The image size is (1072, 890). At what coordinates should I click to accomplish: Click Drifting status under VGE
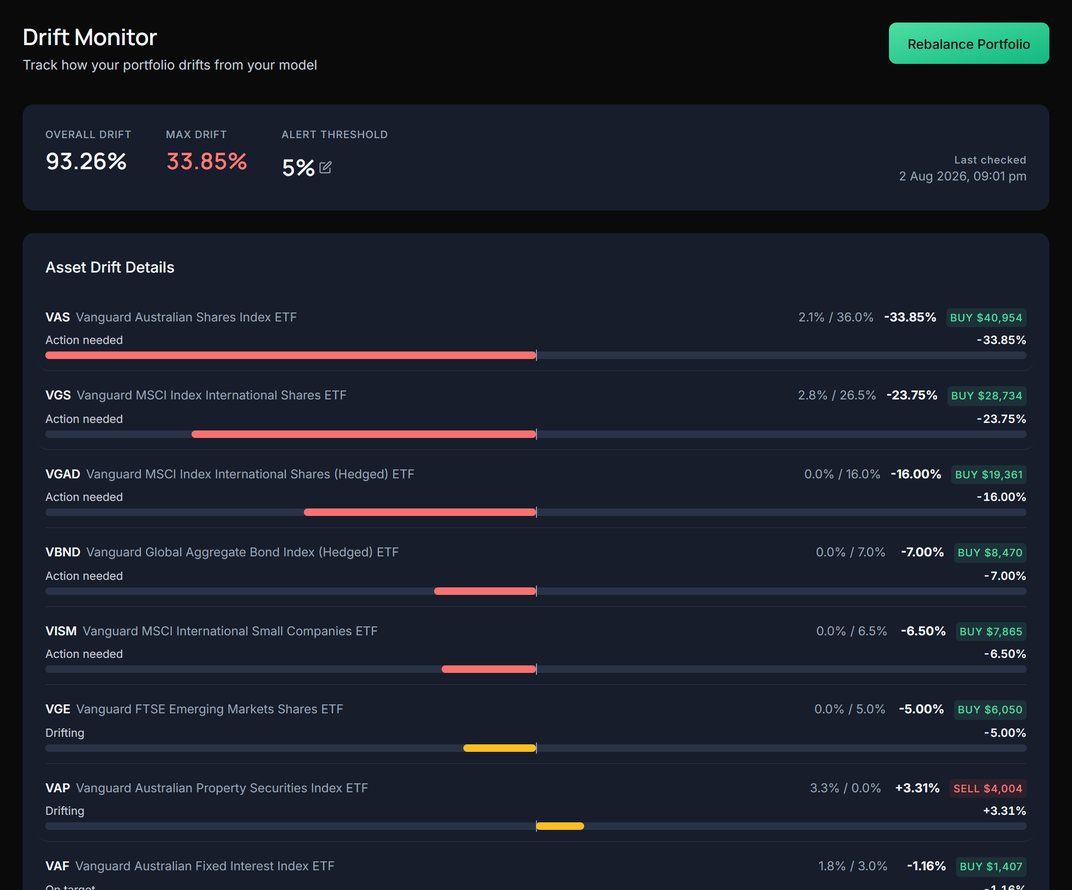65,733
